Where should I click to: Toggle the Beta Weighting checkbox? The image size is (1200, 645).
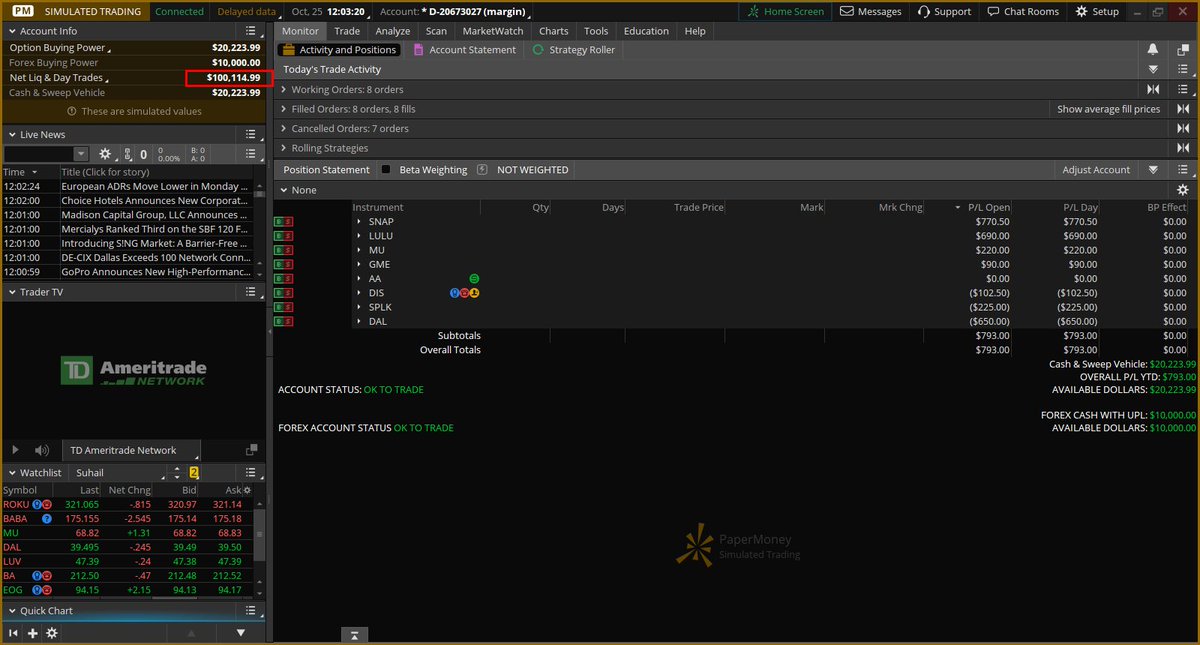[x=386, y=170]
